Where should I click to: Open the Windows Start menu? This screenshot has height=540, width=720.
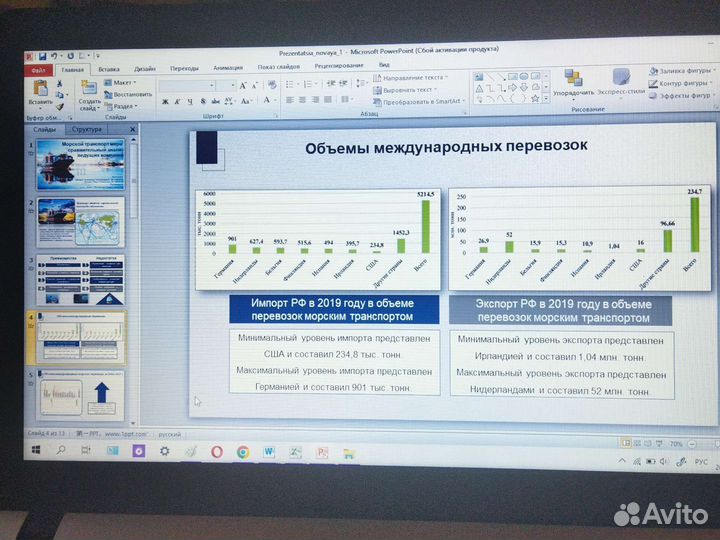pos(36,450)
